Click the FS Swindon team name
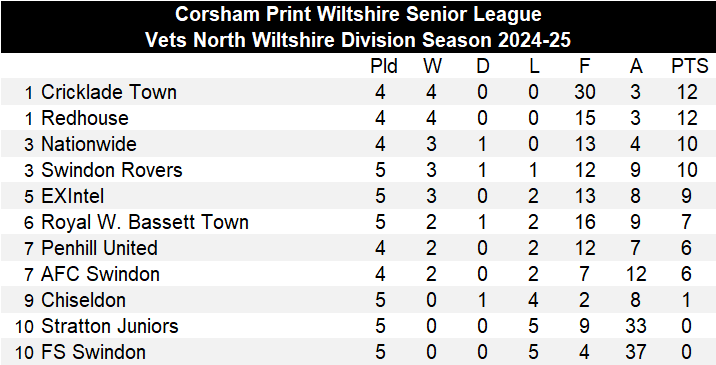Viewport: 716px width, 365px height. [x=93, y=353]
